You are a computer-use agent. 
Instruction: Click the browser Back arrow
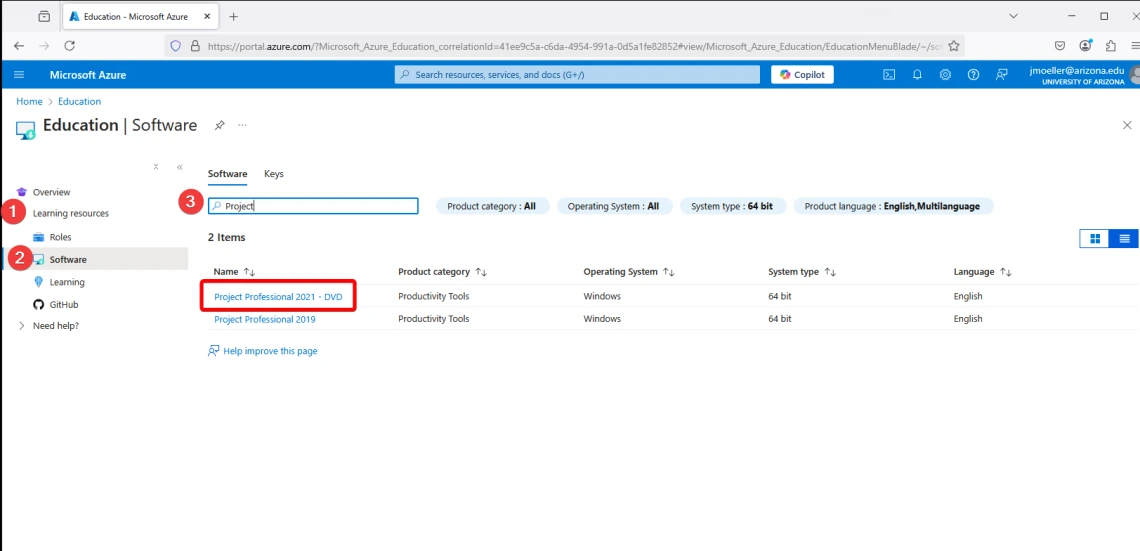coord(19,46)
